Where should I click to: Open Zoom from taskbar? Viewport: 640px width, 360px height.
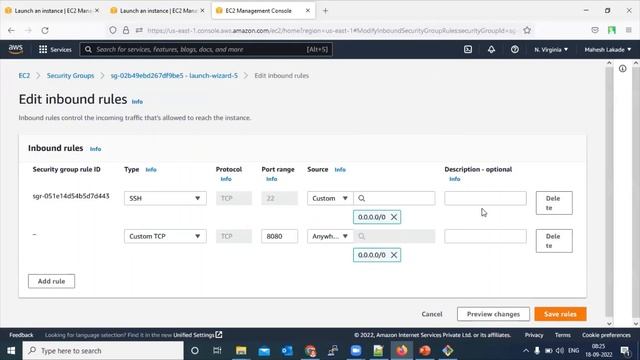pyautogui.click(x=356, y=351)
